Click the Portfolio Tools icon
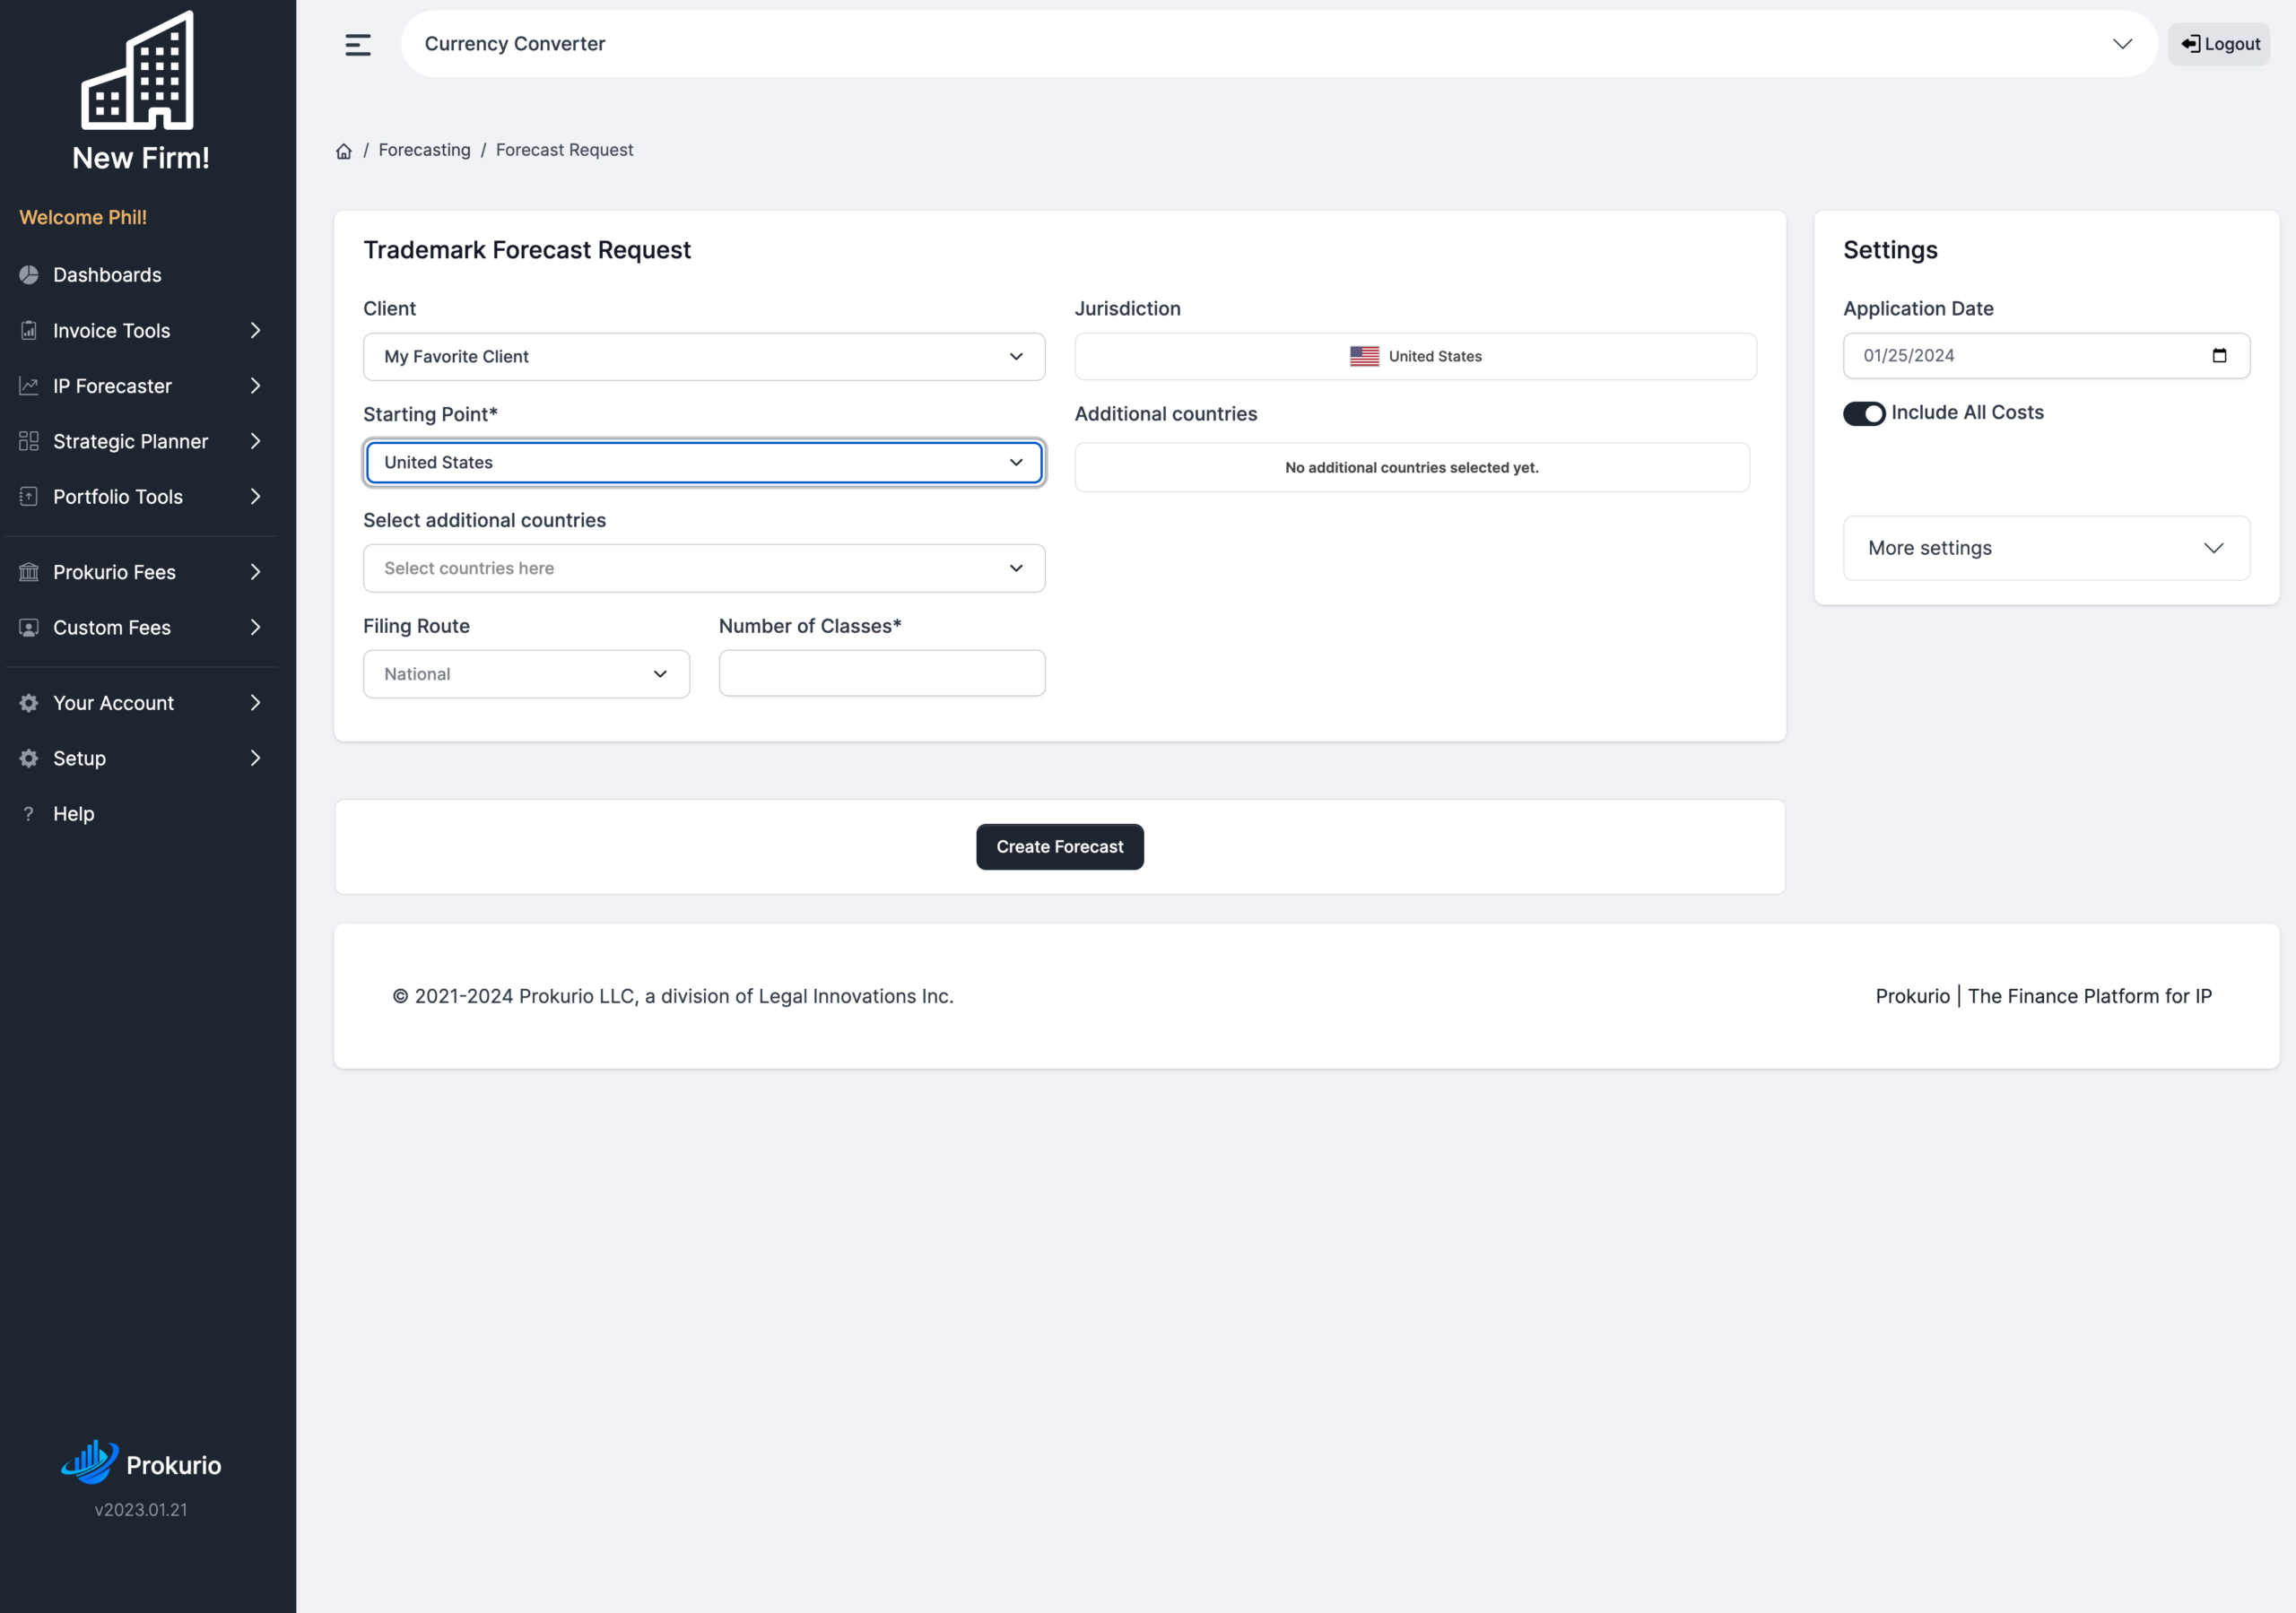 (29, 497)
